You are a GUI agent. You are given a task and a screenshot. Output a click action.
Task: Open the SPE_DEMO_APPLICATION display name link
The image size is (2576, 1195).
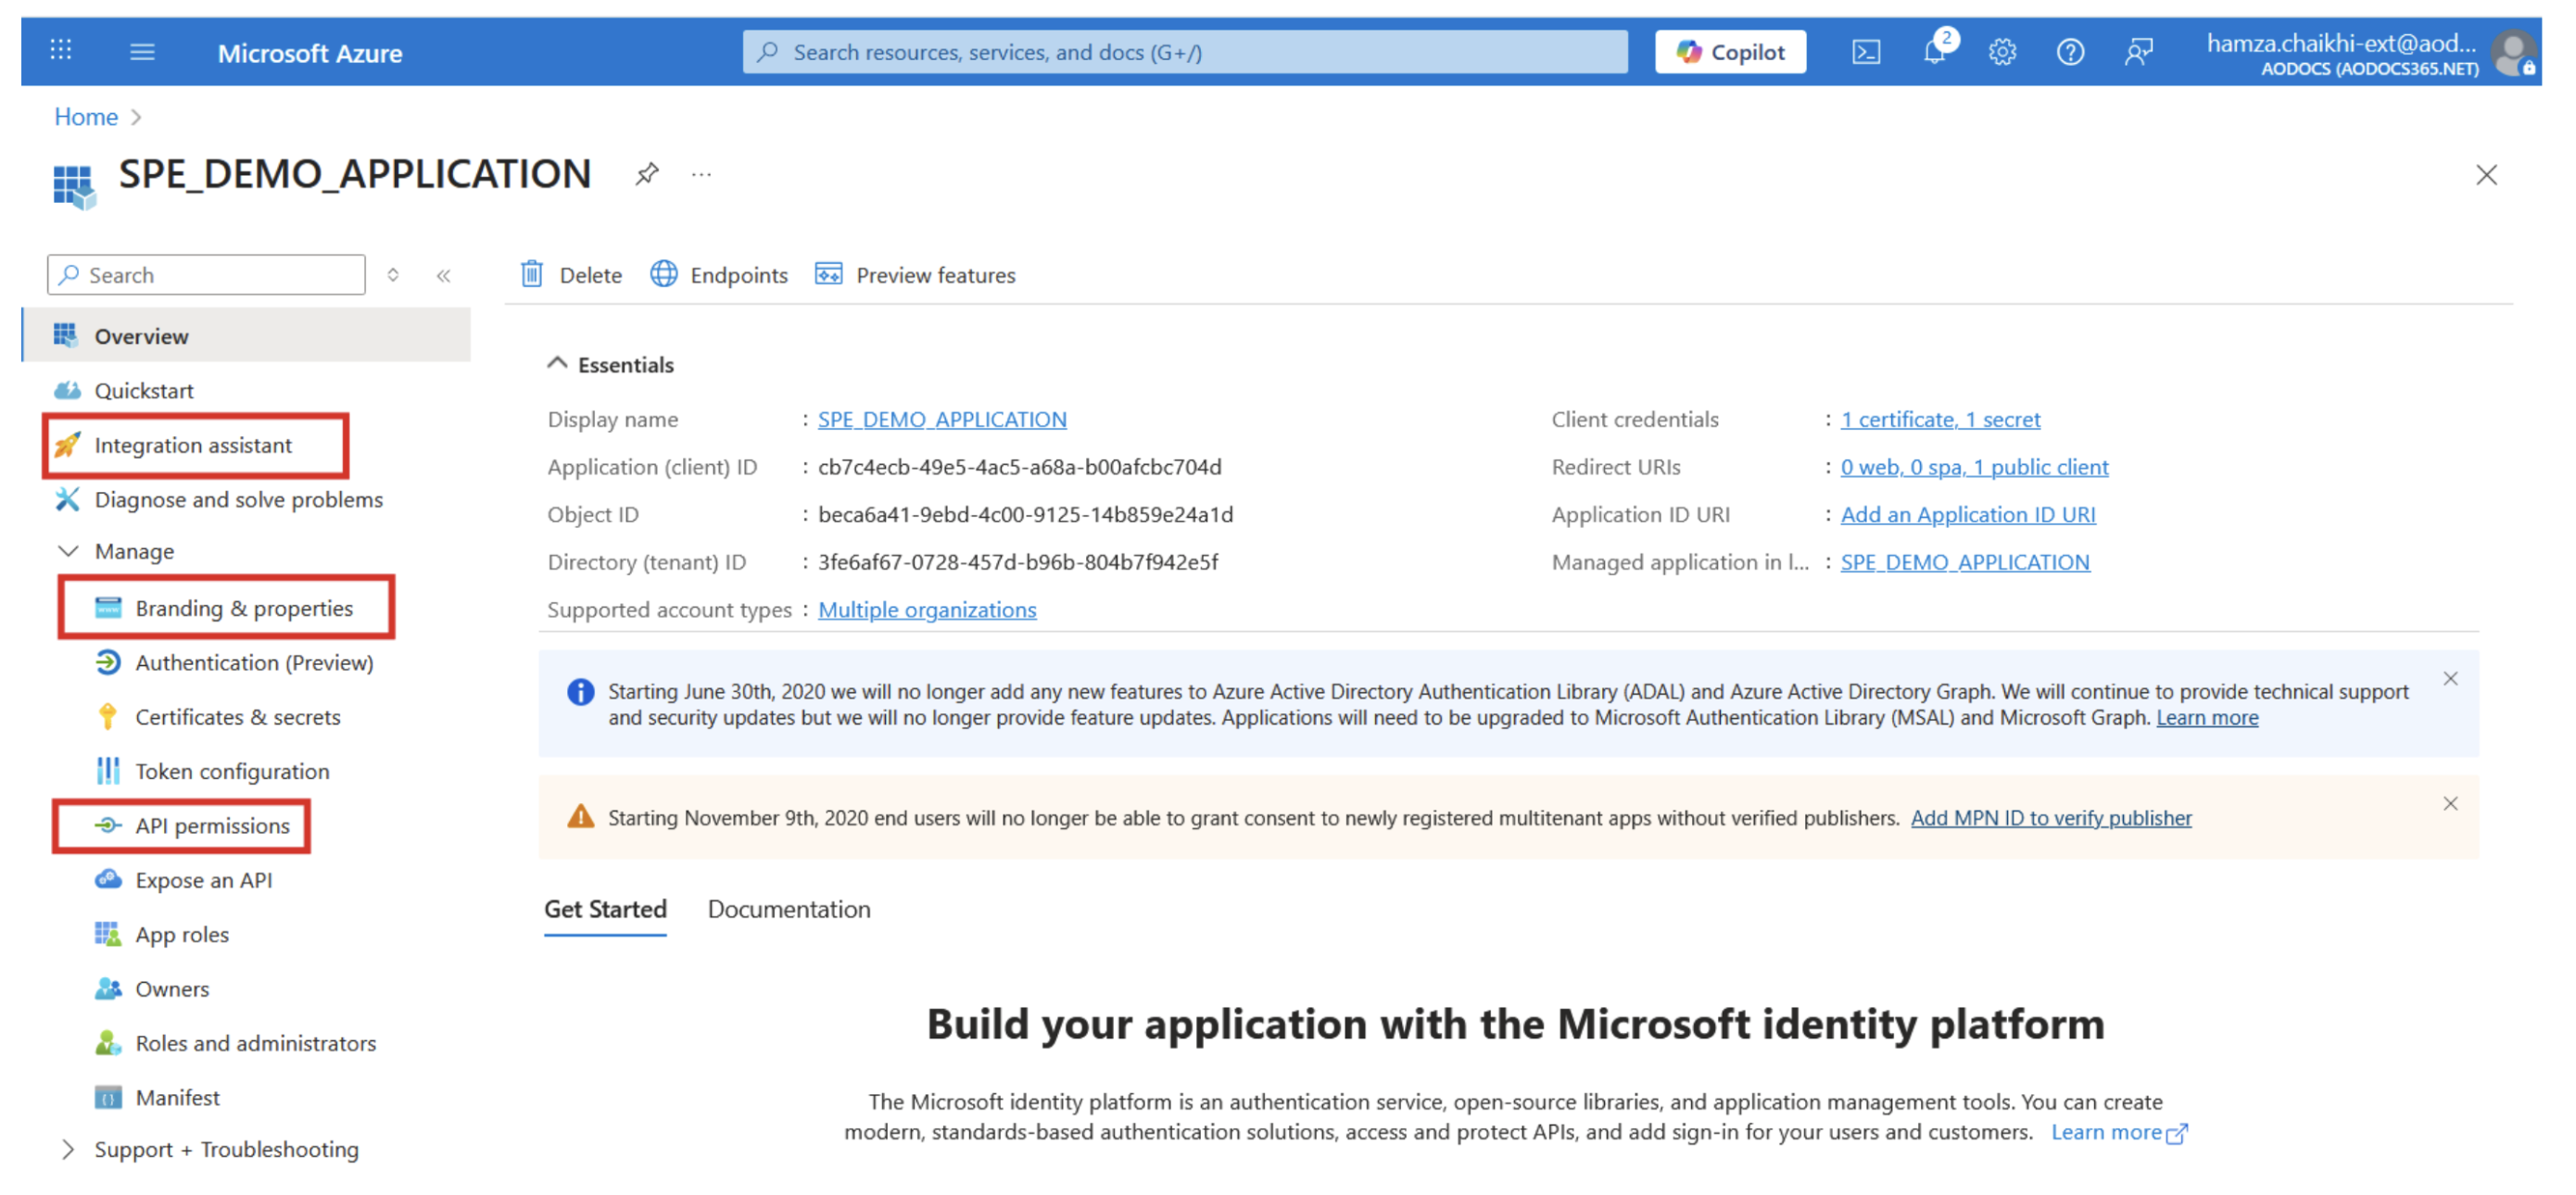point(942,420)
